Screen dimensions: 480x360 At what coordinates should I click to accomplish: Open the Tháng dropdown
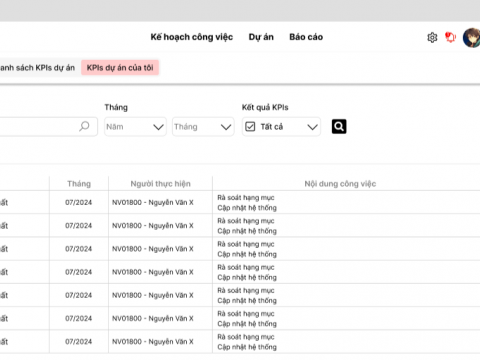[x=203, y=126]
